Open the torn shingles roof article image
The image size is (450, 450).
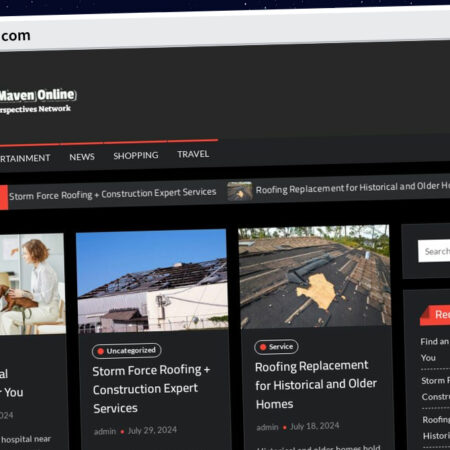point(315,276)
